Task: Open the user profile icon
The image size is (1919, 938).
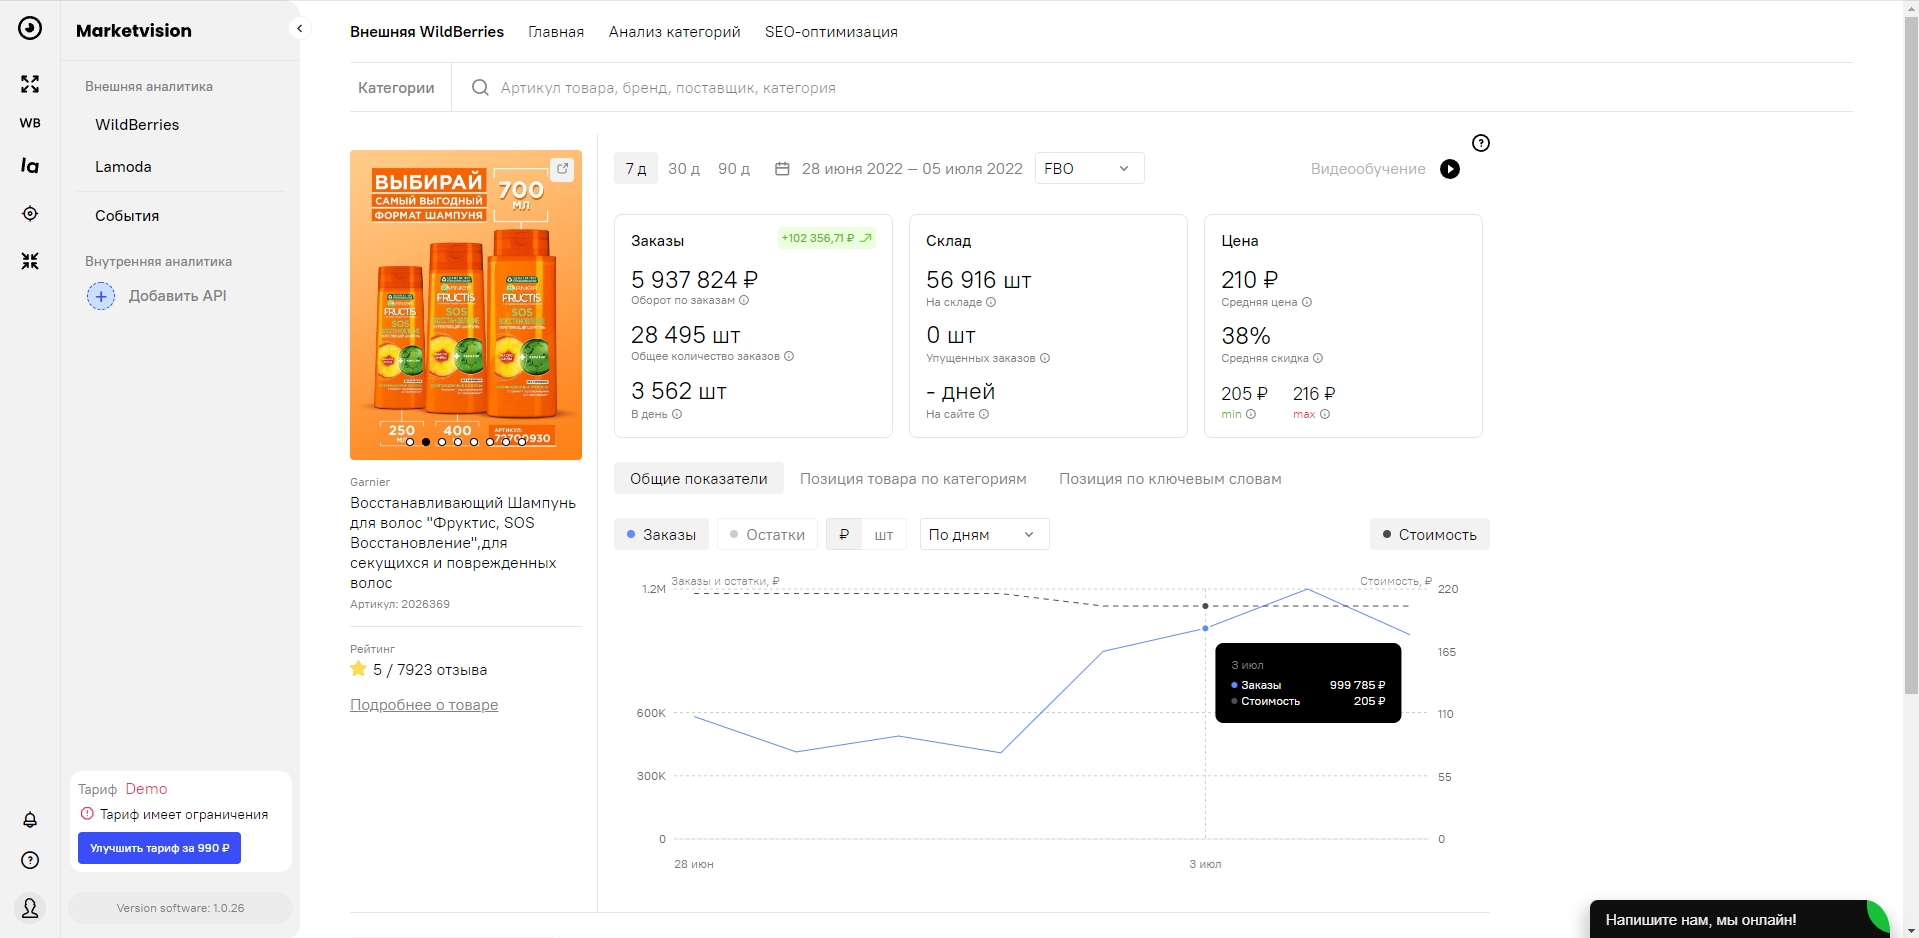Action: [x=30, y=908]
